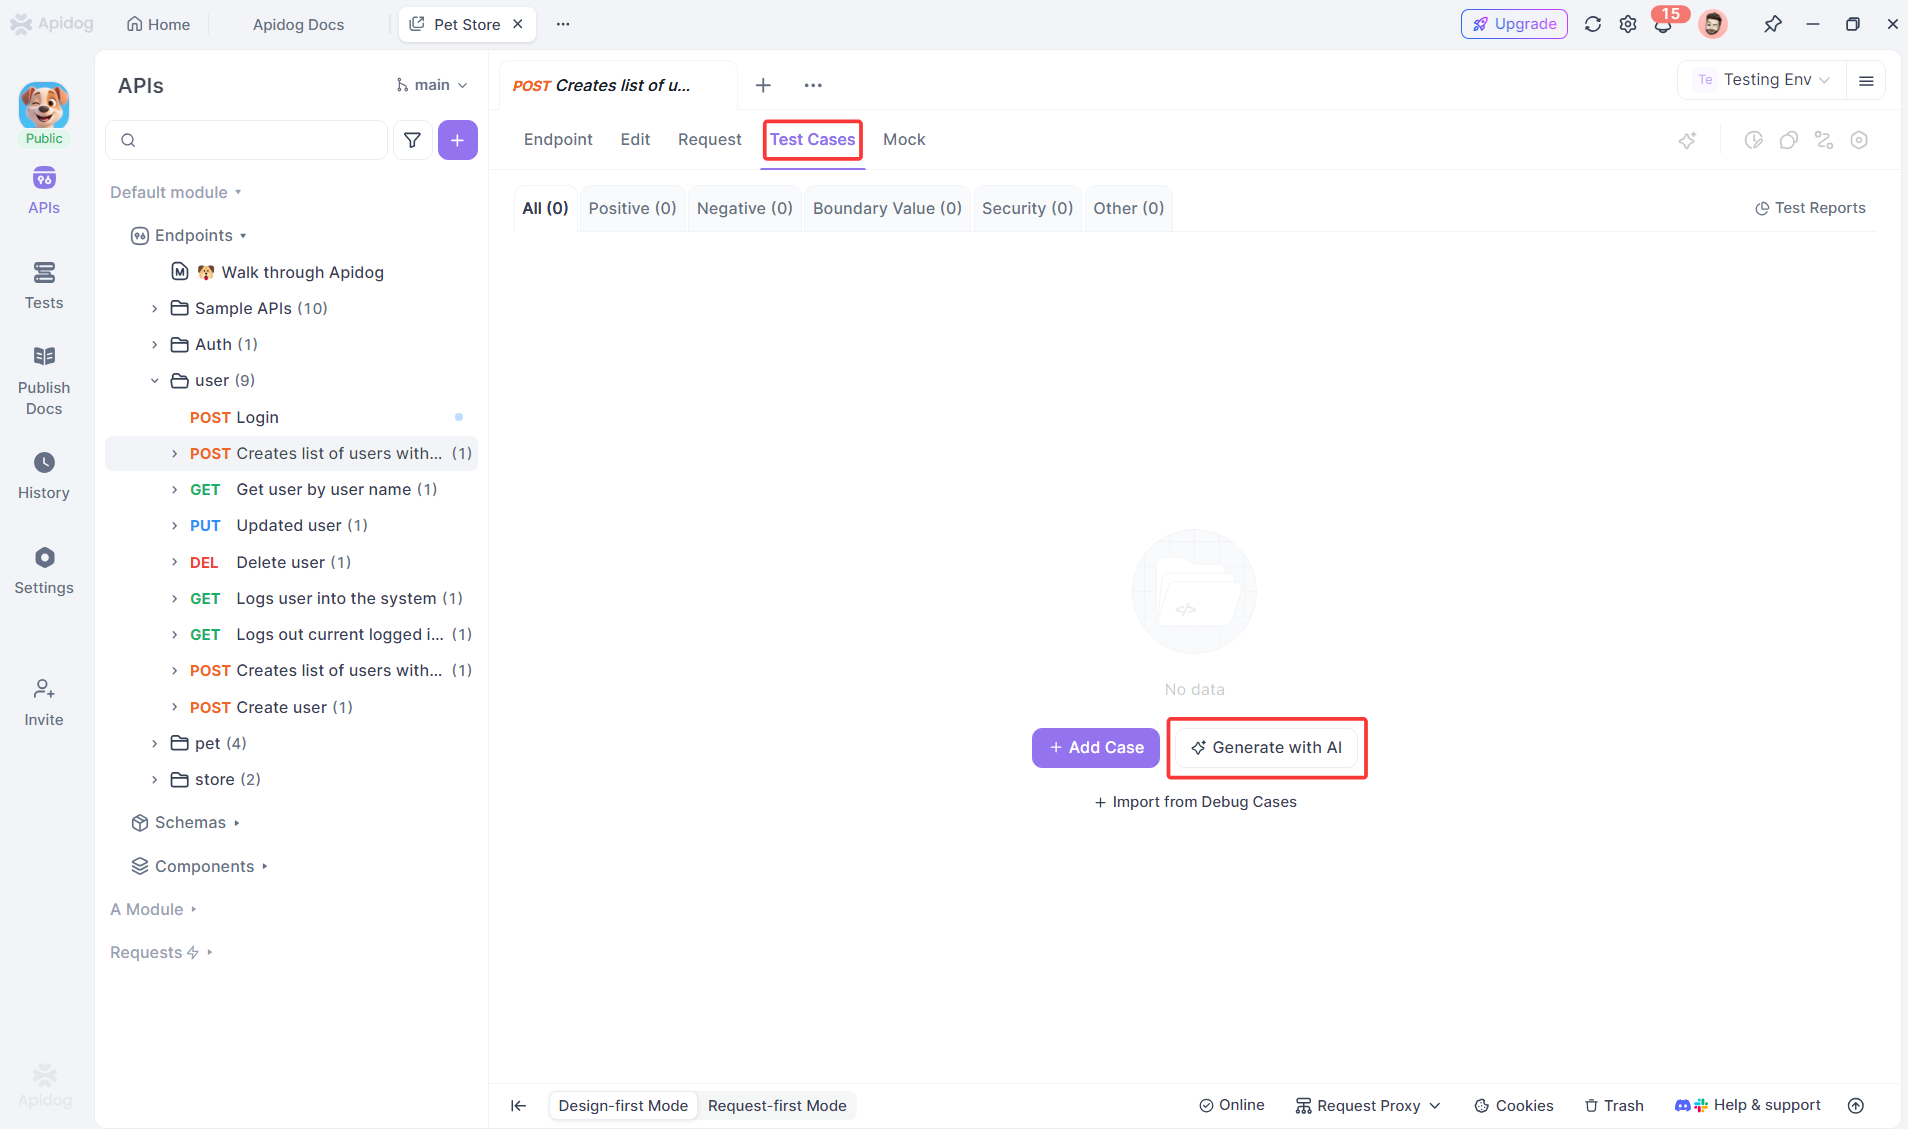
Task: Pin the window using the pin icon
Action: tap(1773, 23)
